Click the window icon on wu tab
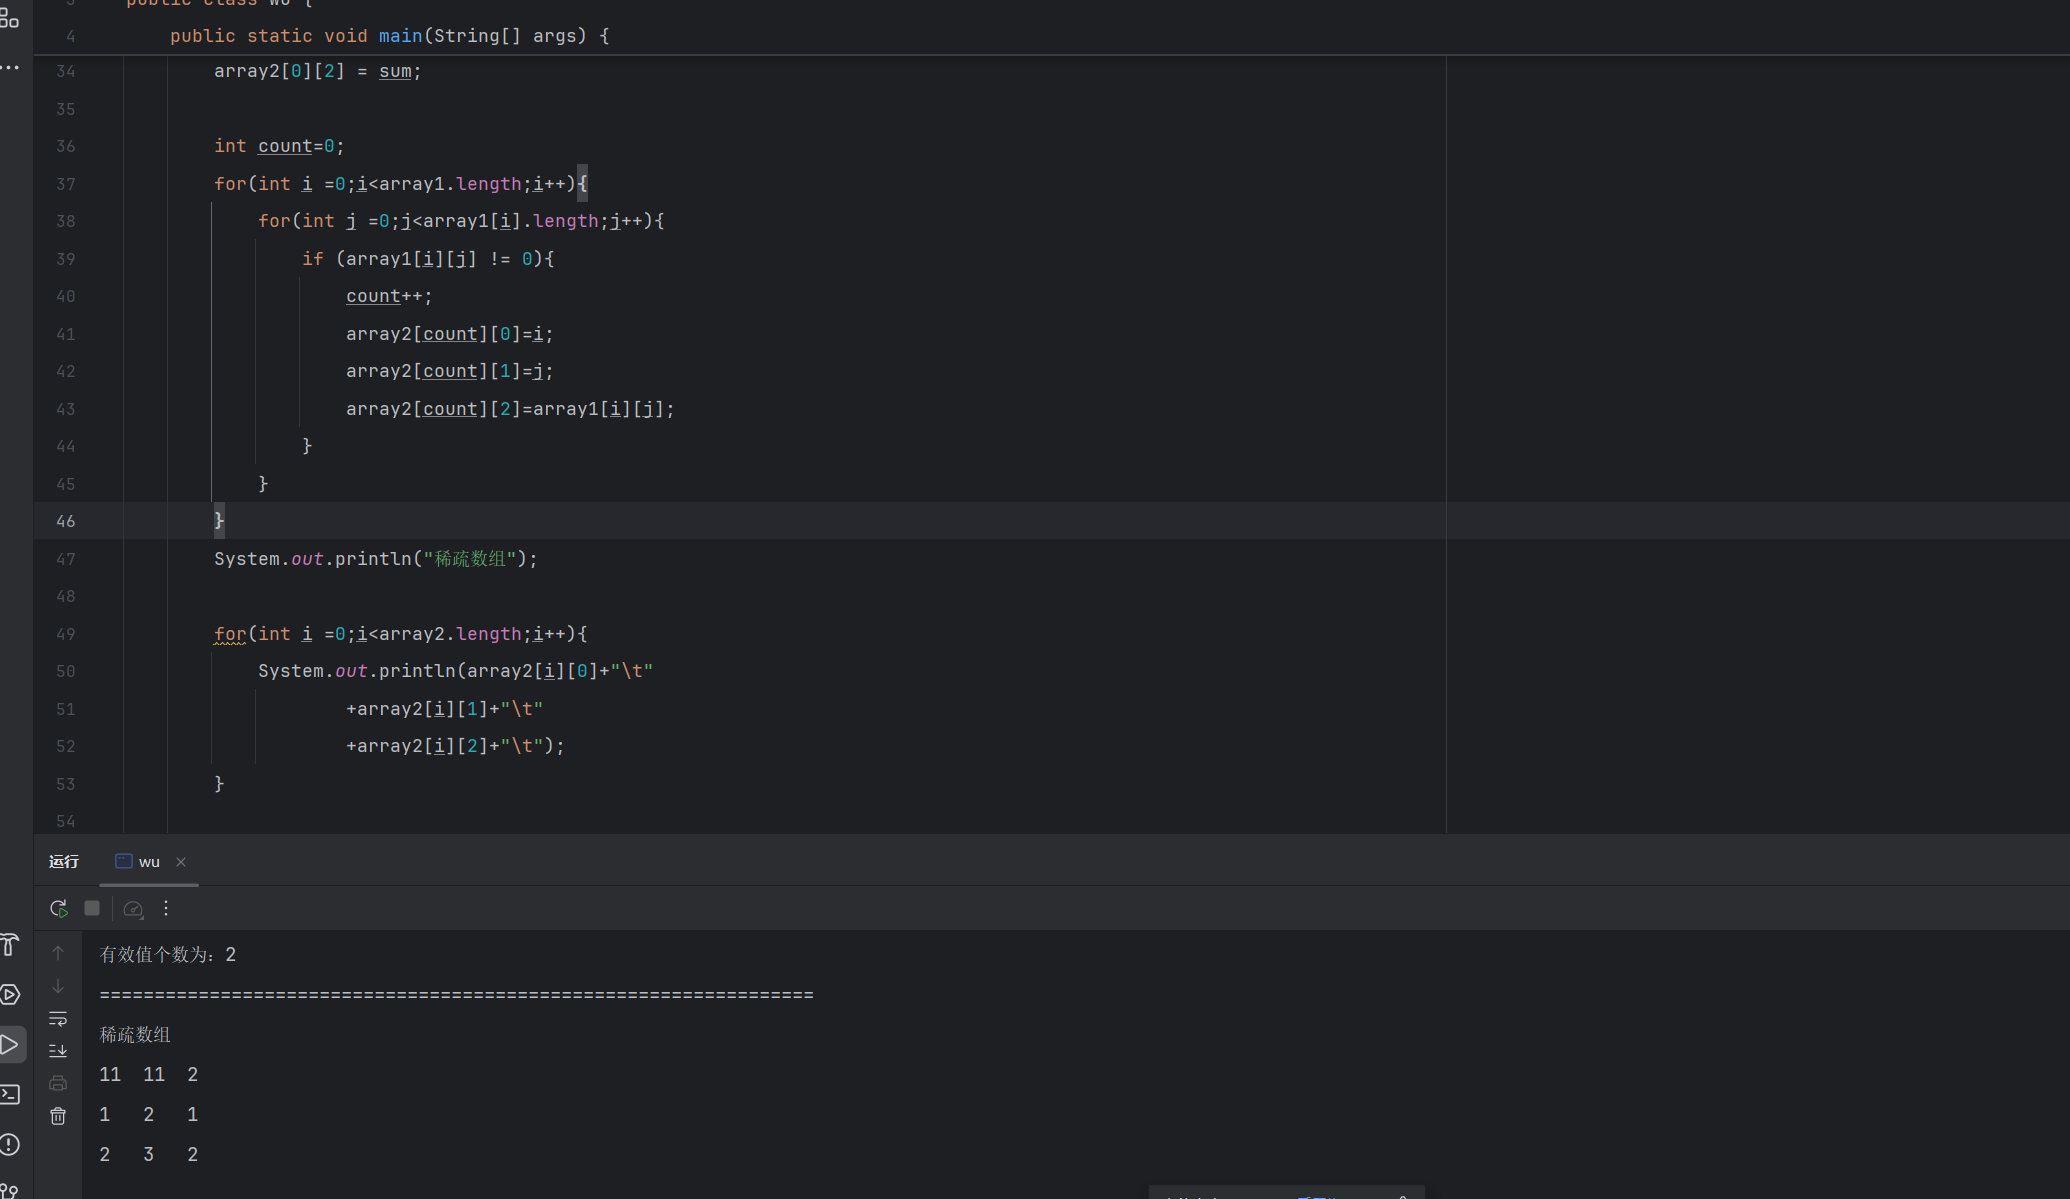Viewport: 2070px width, 1199px height. pyautogui.click(x=124, y=861)
